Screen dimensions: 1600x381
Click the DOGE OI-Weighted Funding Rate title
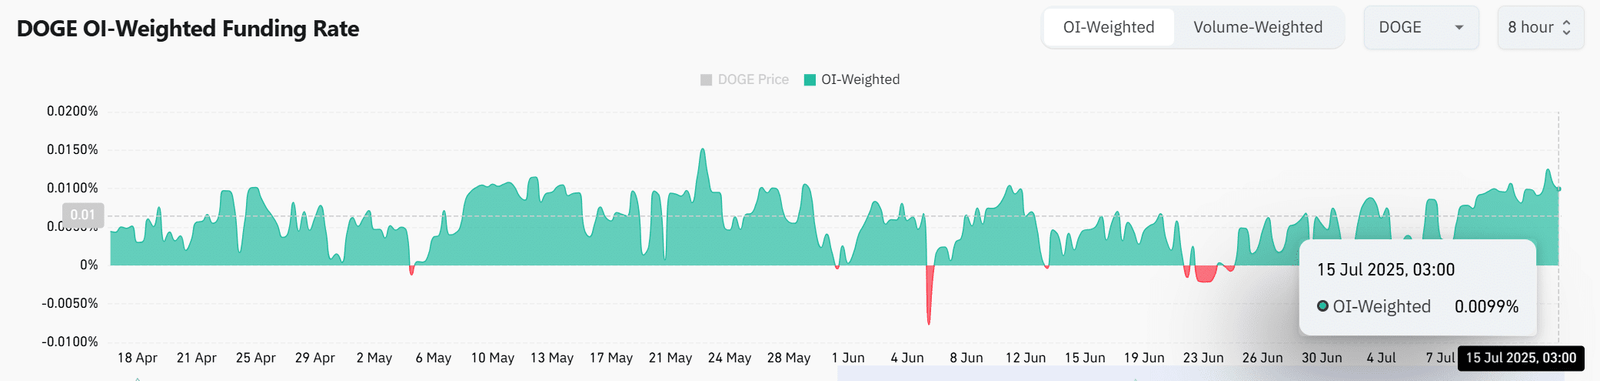click(188, 29)
